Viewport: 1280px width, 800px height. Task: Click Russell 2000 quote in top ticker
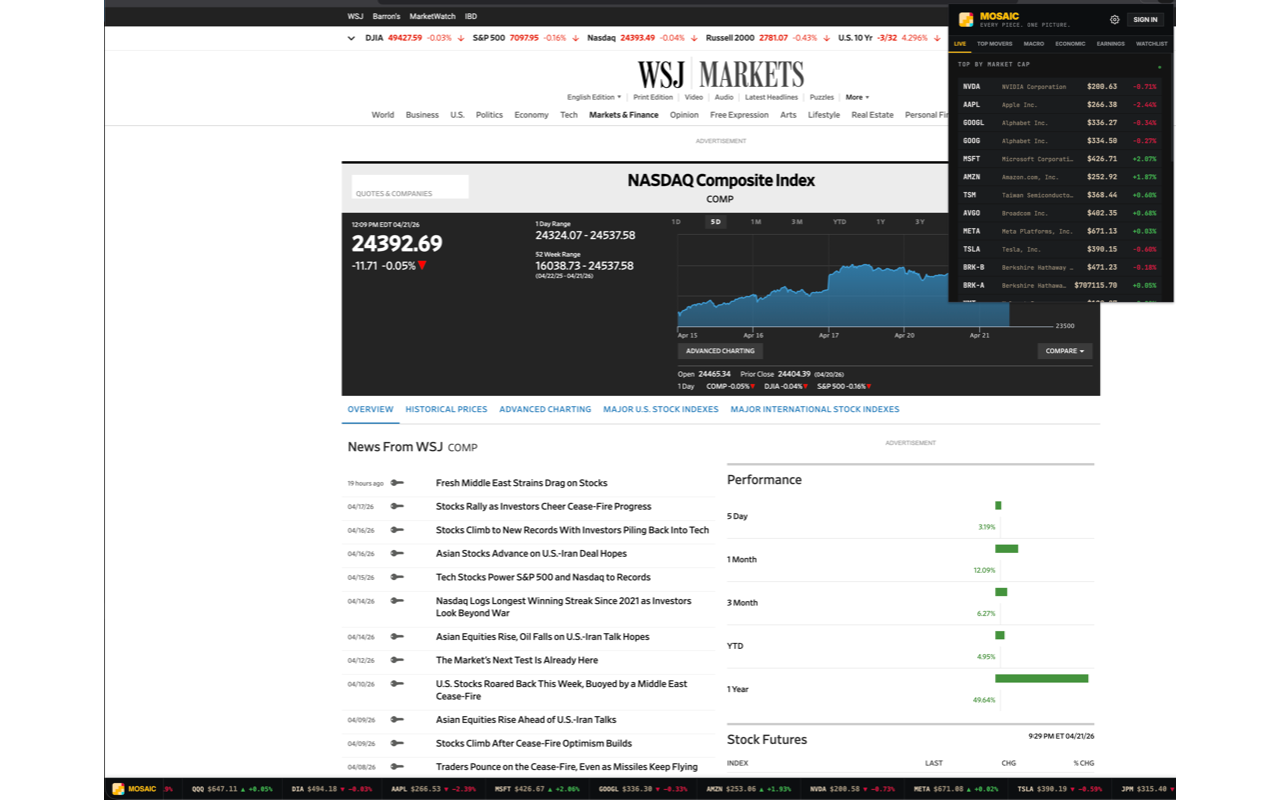click(x=767, y=38)
